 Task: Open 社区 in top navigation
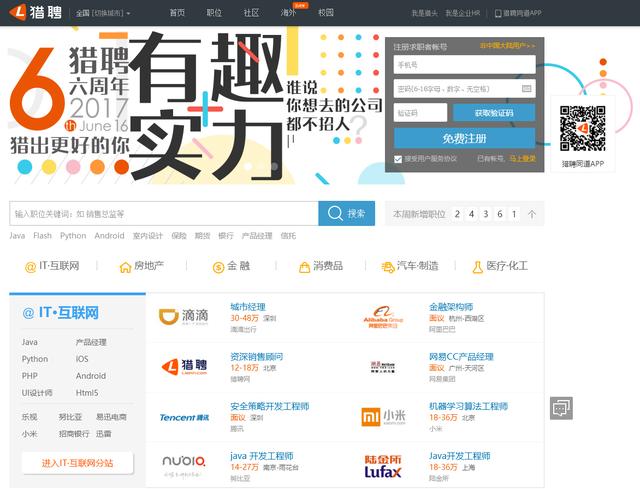251,13
